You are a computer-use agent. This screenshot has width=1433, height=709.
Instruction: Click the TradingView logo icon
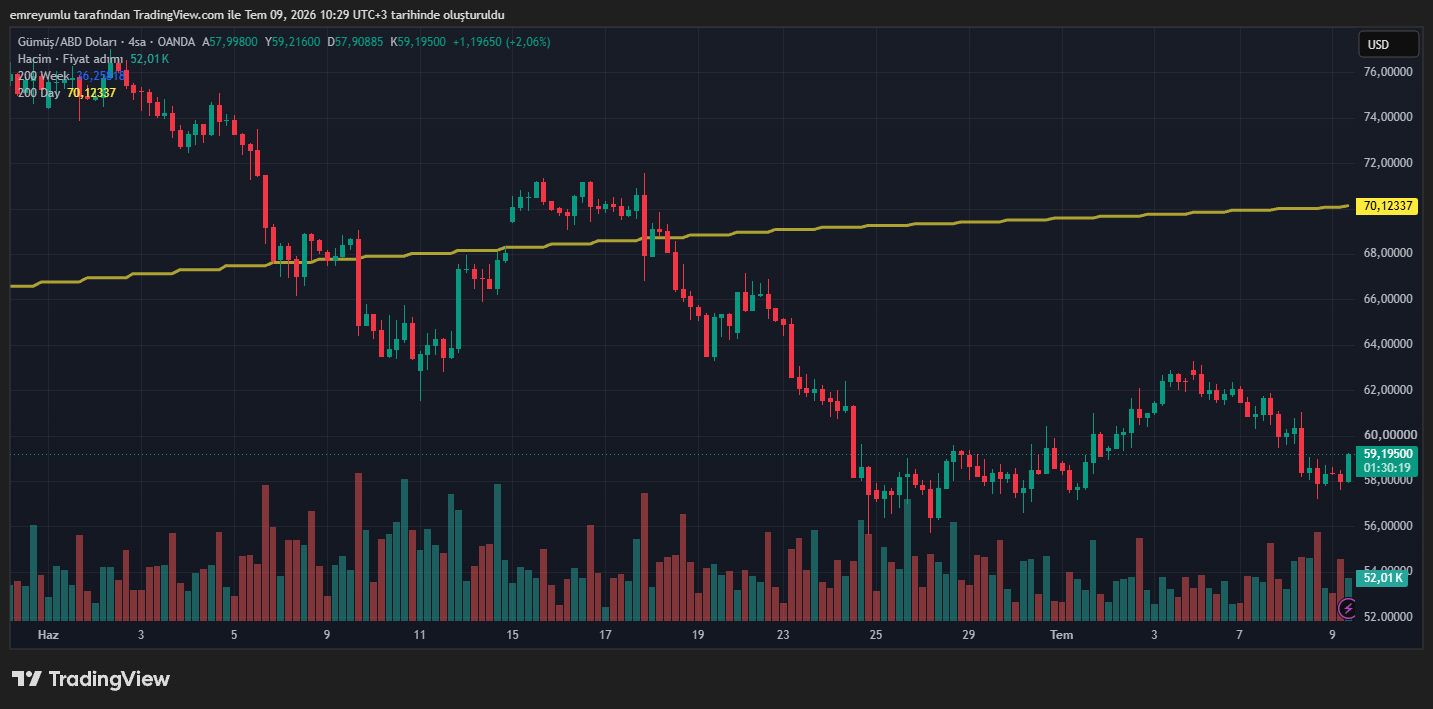point(27,679)
